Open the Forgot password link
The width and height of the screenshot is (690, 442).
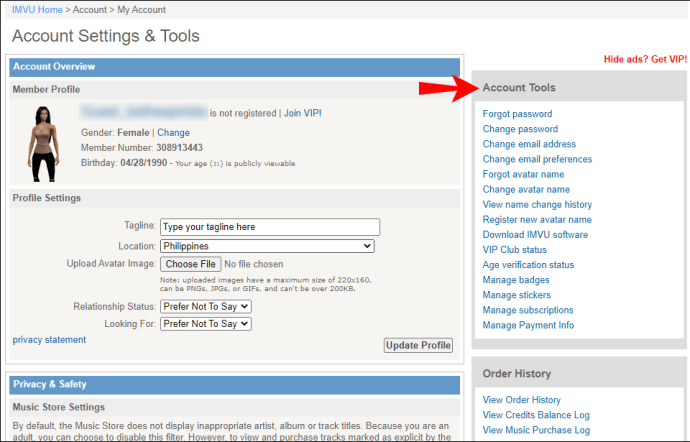point(518,114)
